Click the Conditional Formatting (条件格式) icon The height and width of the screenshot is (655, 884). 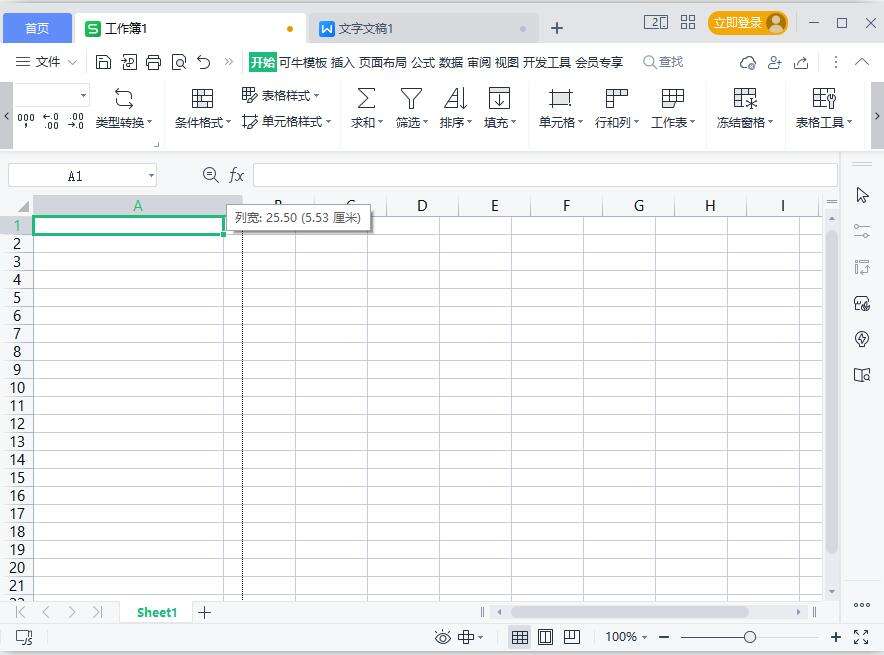(x=202, y=98)
